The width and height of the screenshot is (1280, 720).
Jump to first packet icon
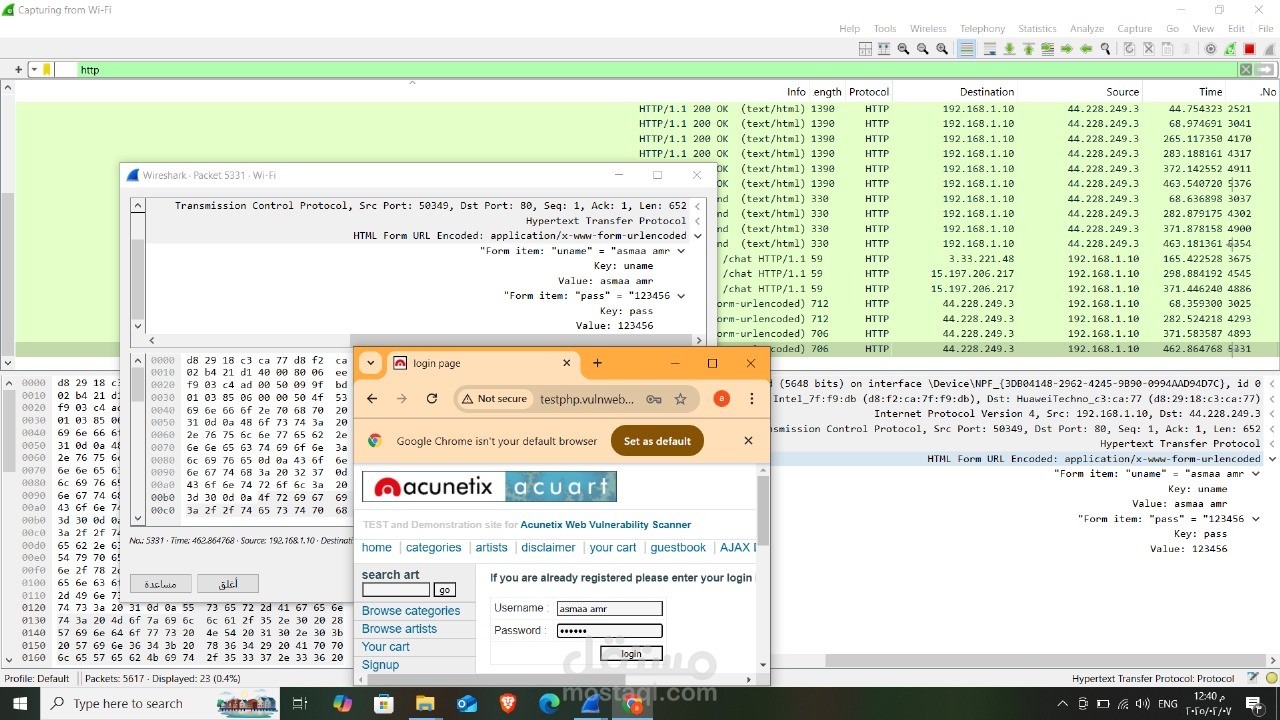pos(1028,48)
